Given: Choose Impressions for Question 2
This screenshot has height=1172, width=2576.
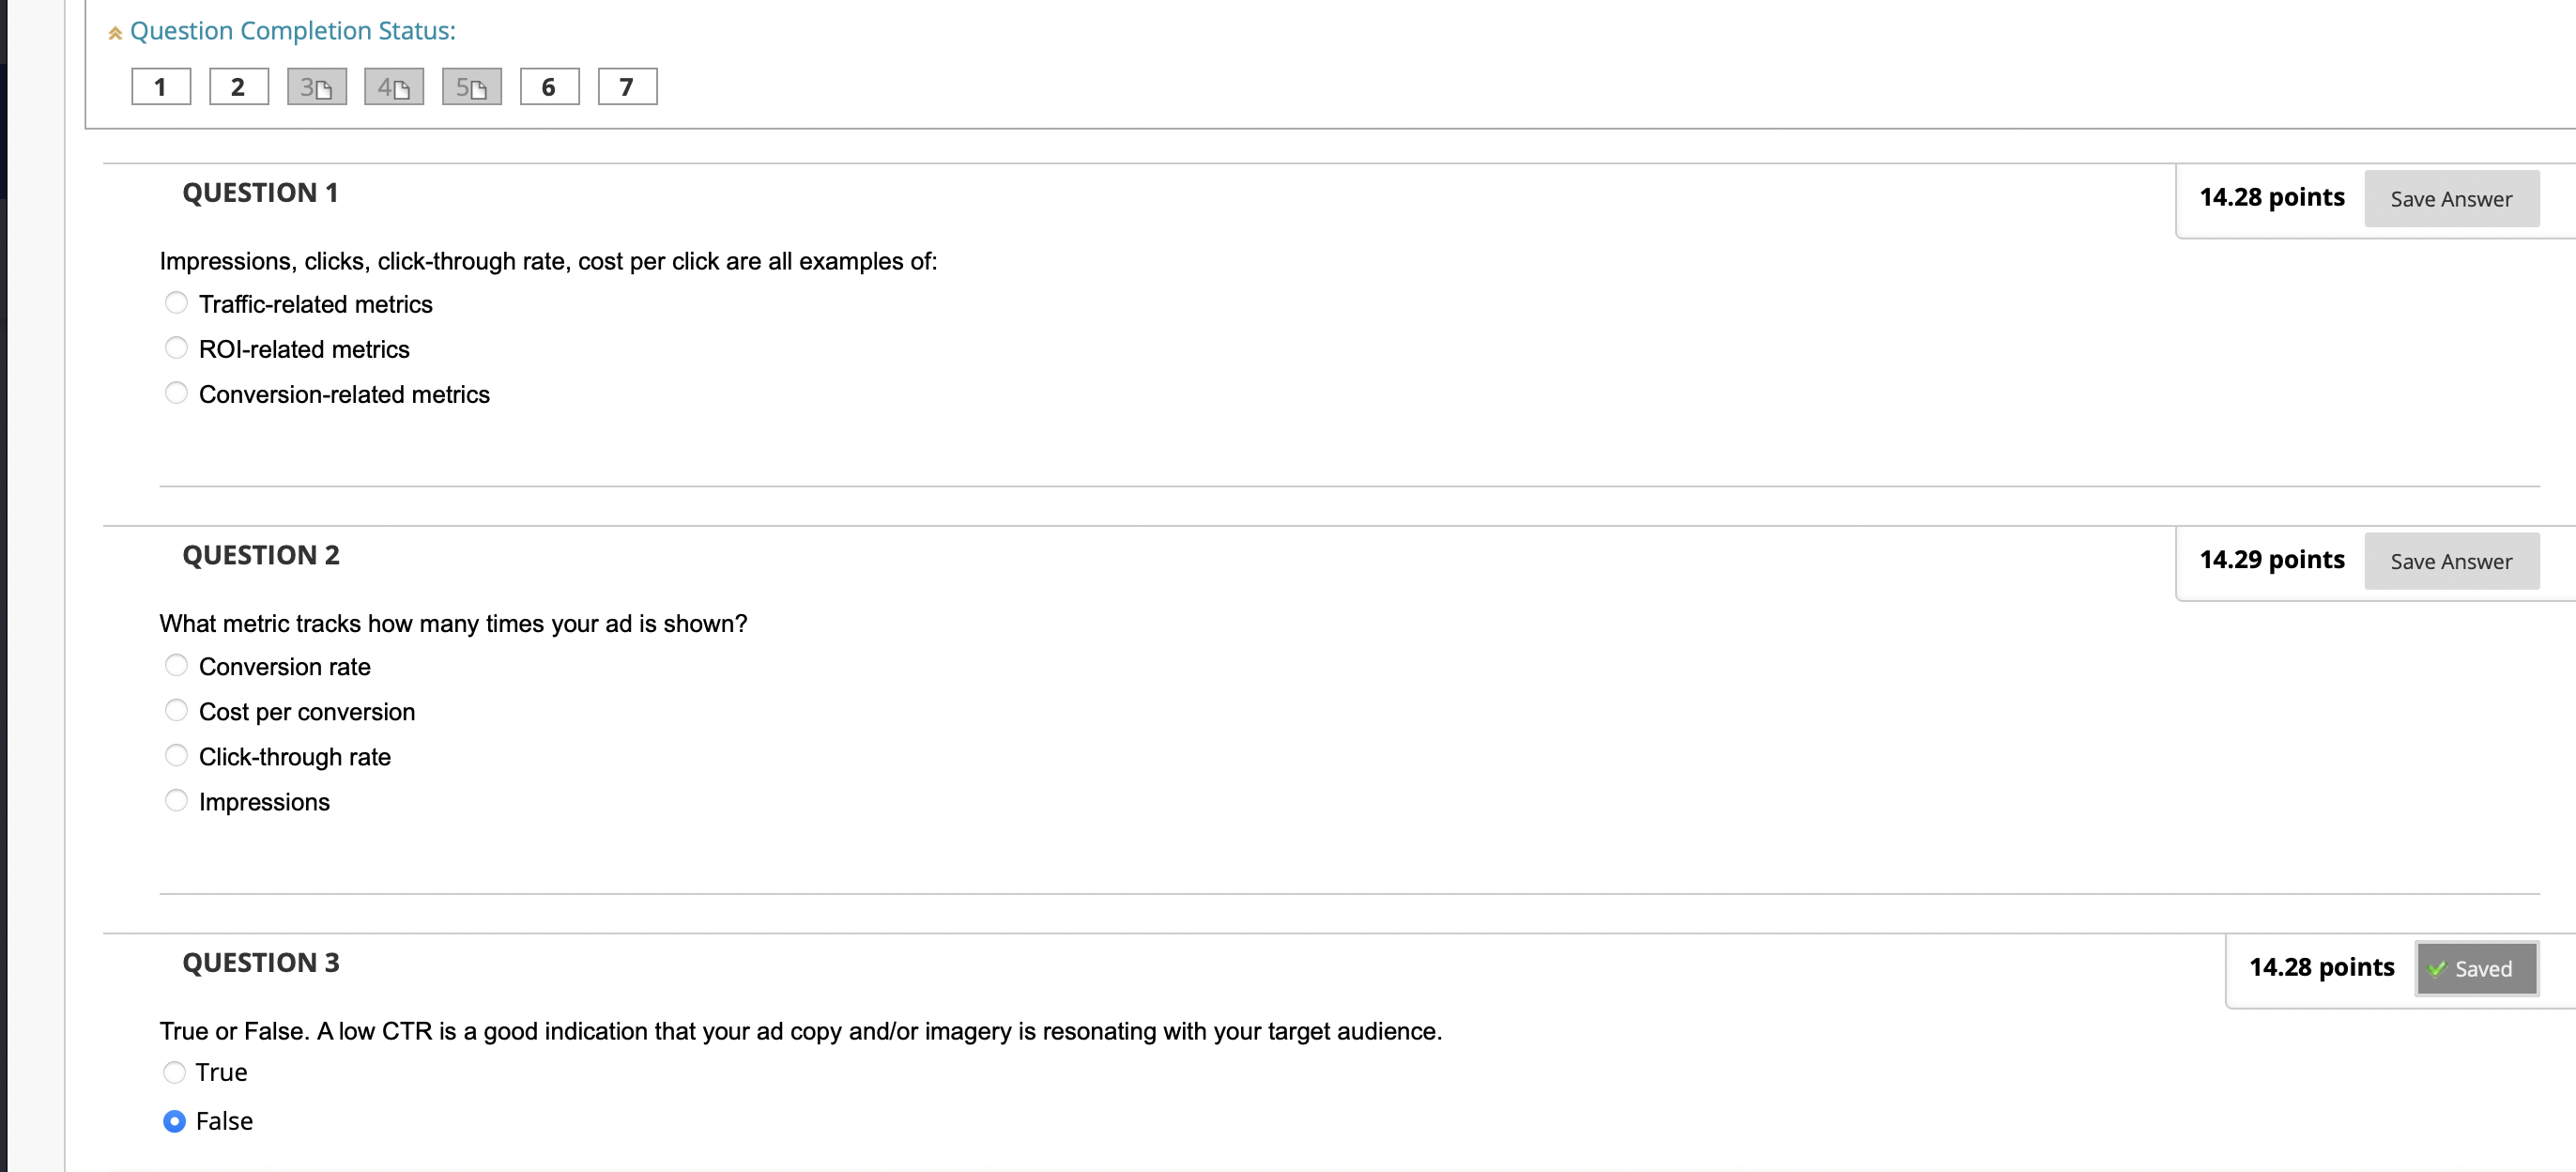Looking at the screenshot, I should (x=176, y=799).
